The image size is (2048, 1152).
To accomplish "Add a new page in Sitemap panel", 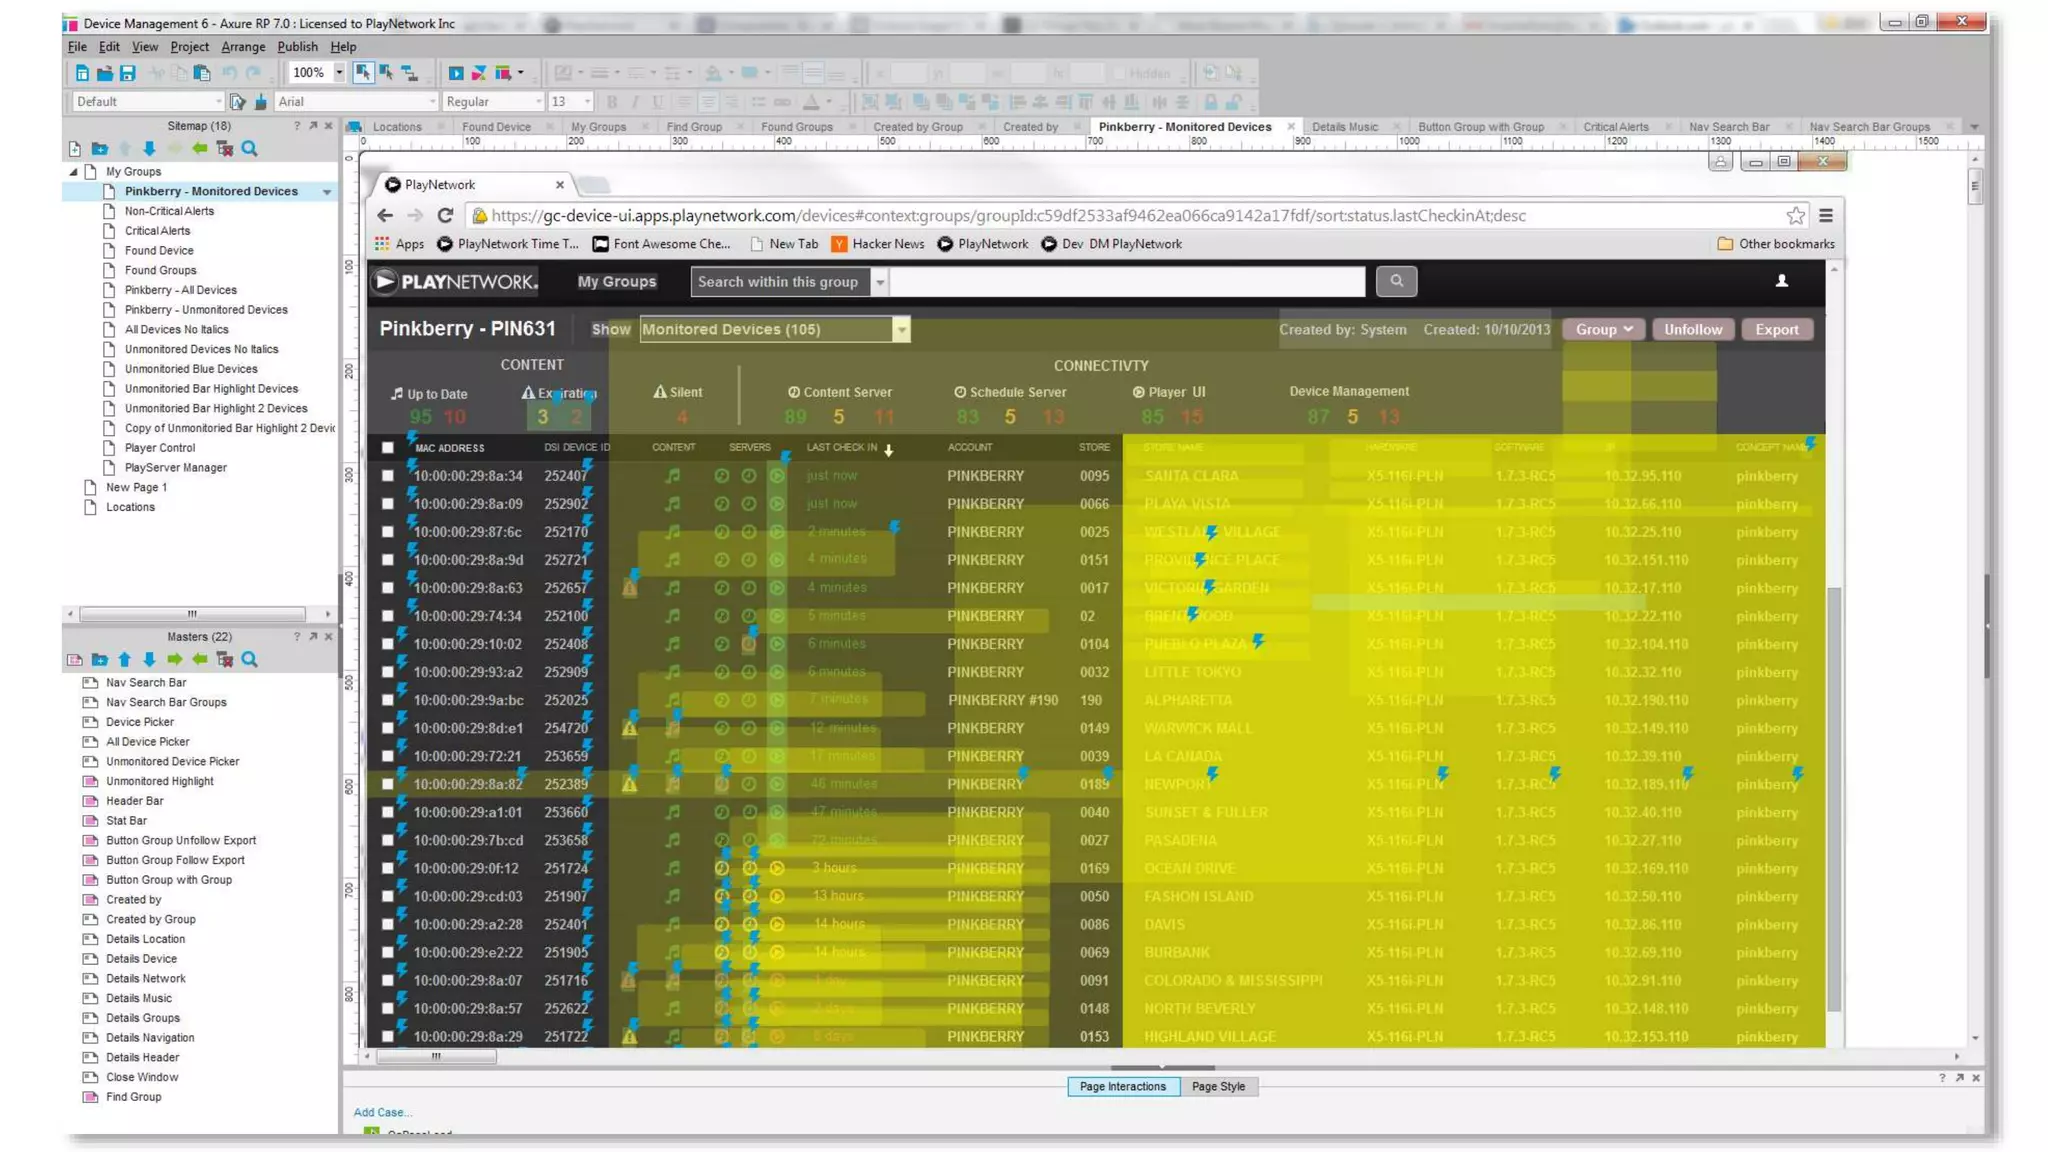I will tap(75, 149).
